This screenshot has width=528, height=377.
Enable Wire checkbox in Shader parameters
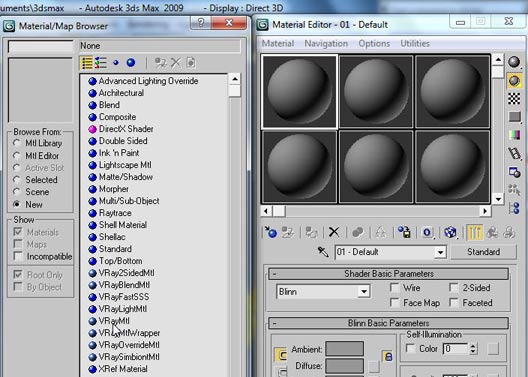[395, 288]
